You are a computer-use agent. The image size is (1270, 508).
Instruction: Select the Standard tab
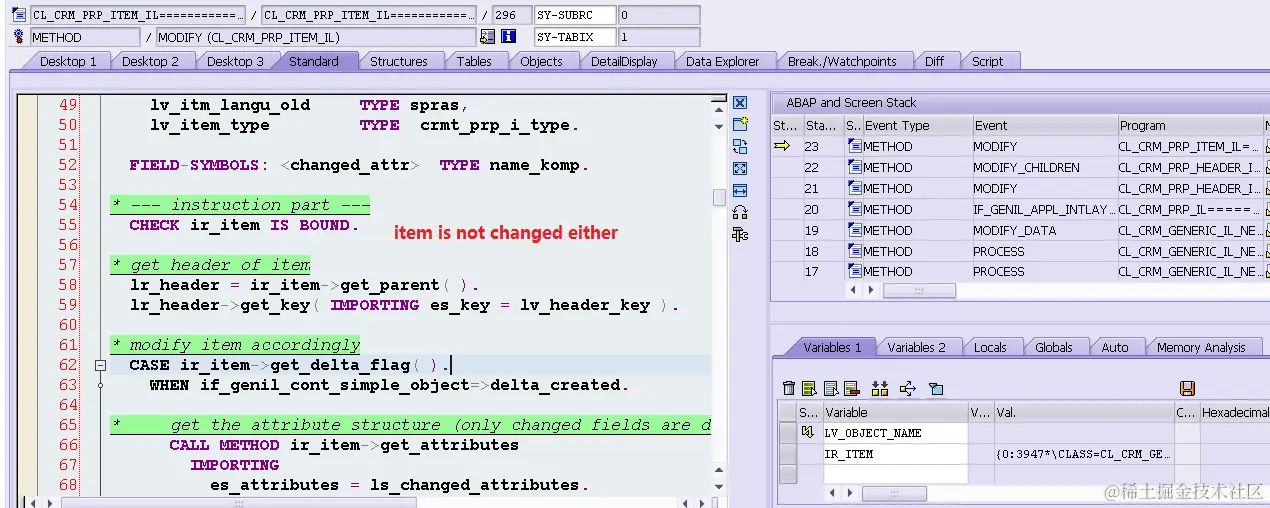[314, 61]
